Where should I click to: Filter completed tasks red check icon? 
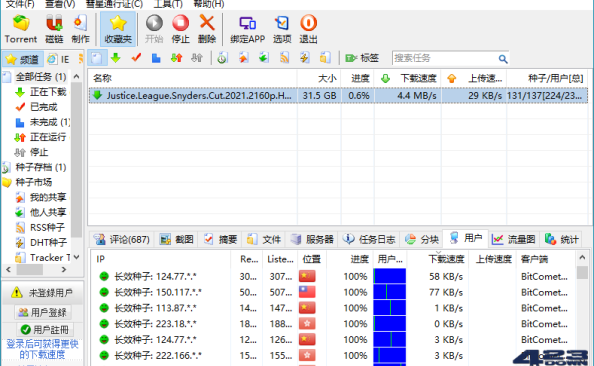point(136,58)
